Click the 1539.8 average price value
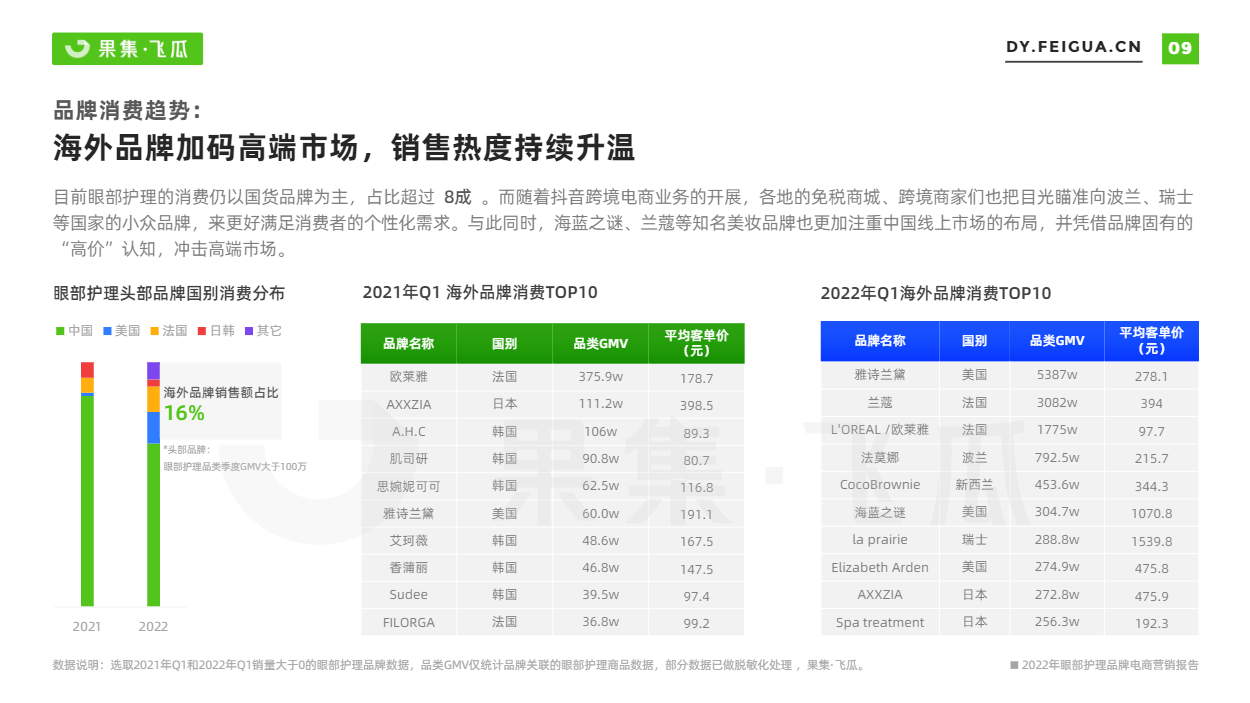Image resolution: width=1250 pixels, height=703 pixels. (x=1152, y=540)
